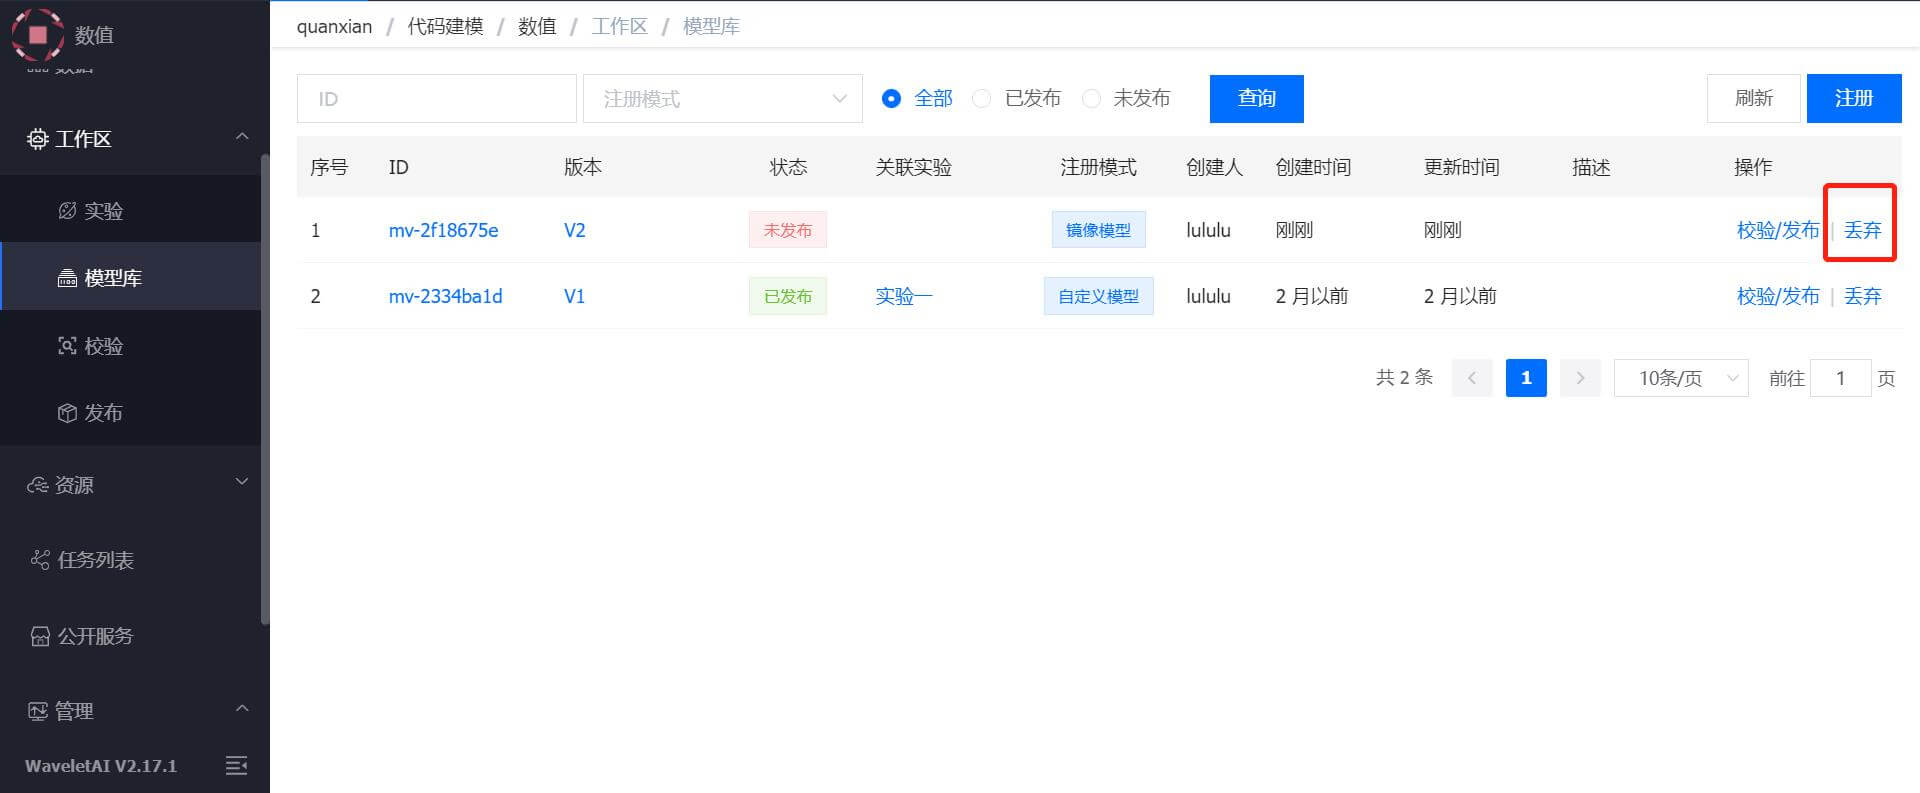Image resolution: width=1920 pixels, height=793 pixels.
Task: Select the 全部 radio button
Action: [891, 98]
